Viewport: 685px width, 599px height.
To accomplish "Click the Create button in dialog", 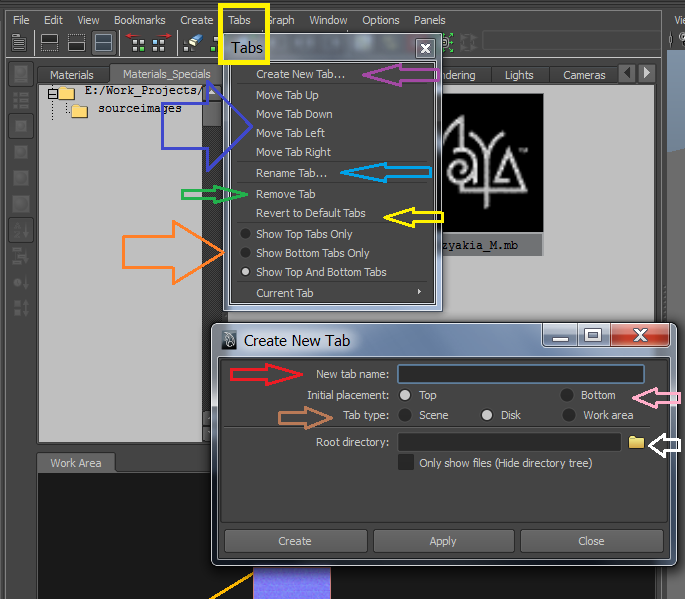I will tap(295, 541).
